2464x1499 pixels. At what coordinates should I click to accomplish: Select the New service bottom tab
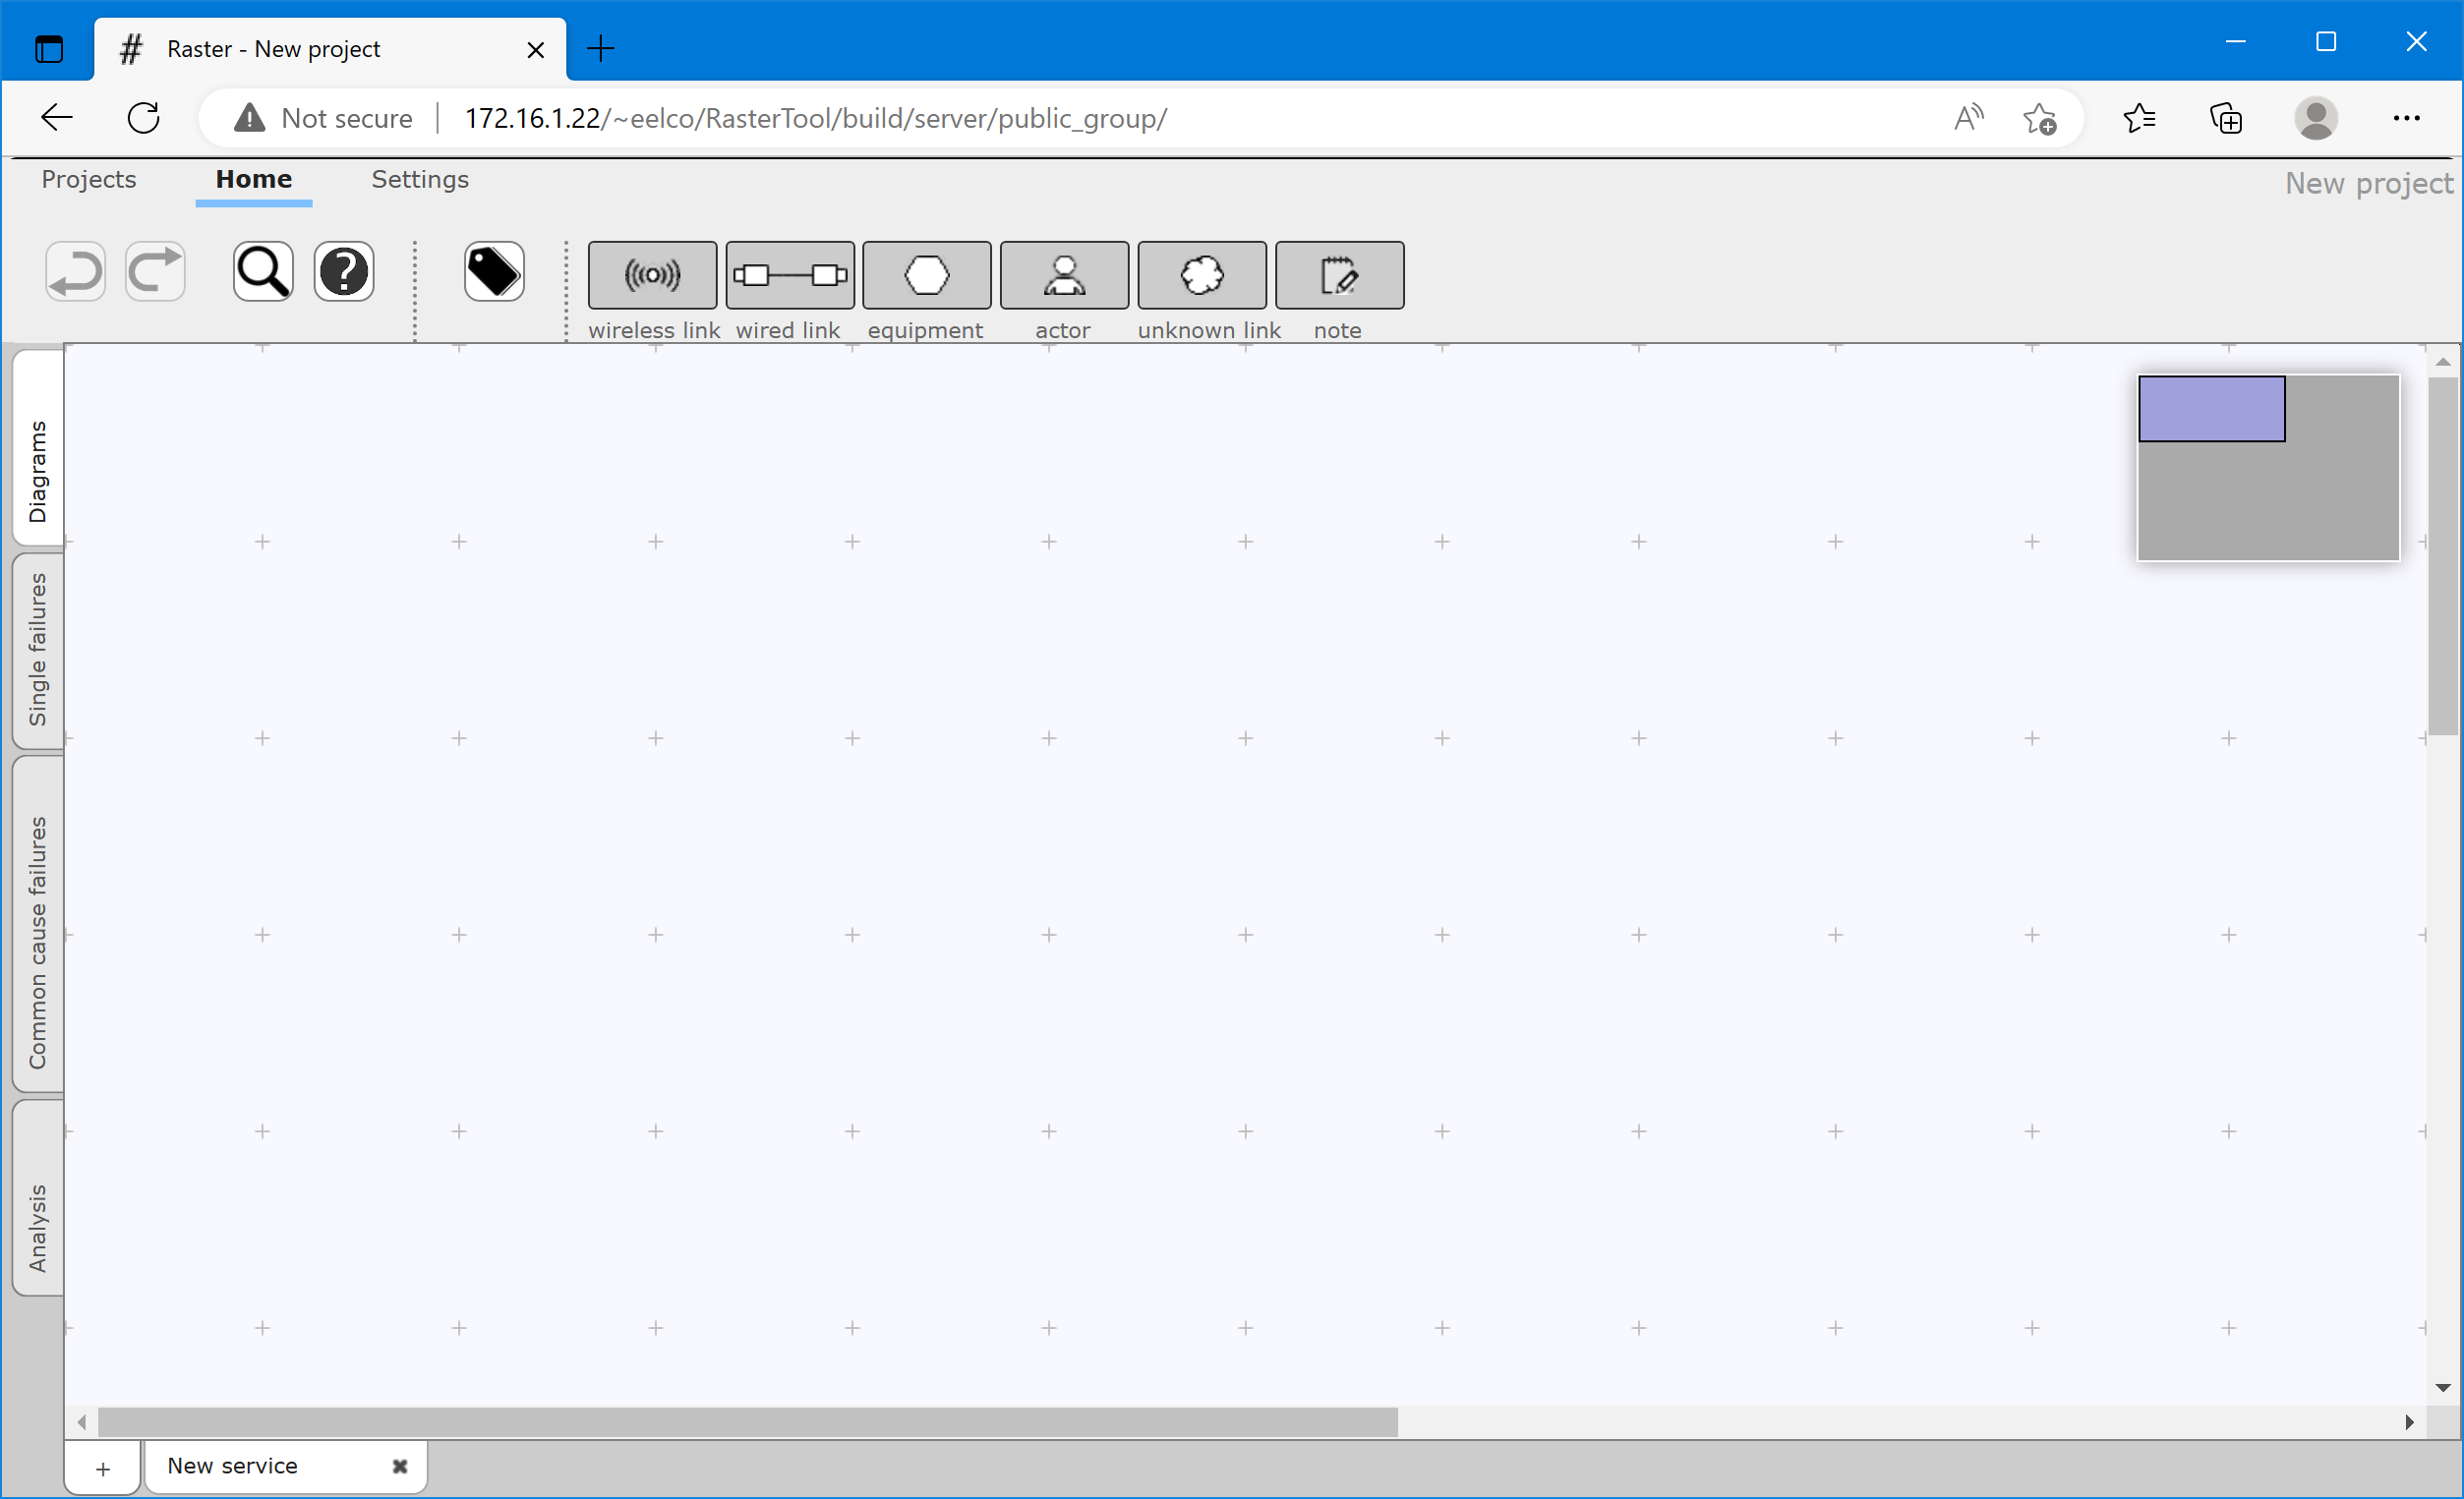[286, 1466]
